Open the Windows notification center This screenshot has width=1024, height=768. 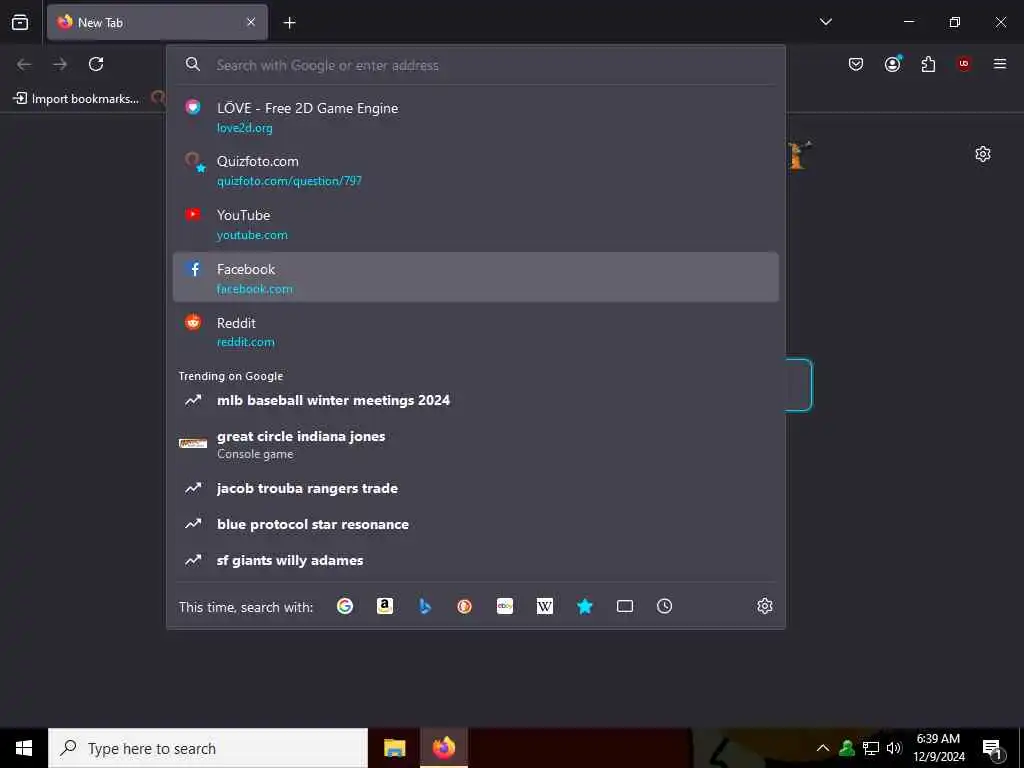992,748
